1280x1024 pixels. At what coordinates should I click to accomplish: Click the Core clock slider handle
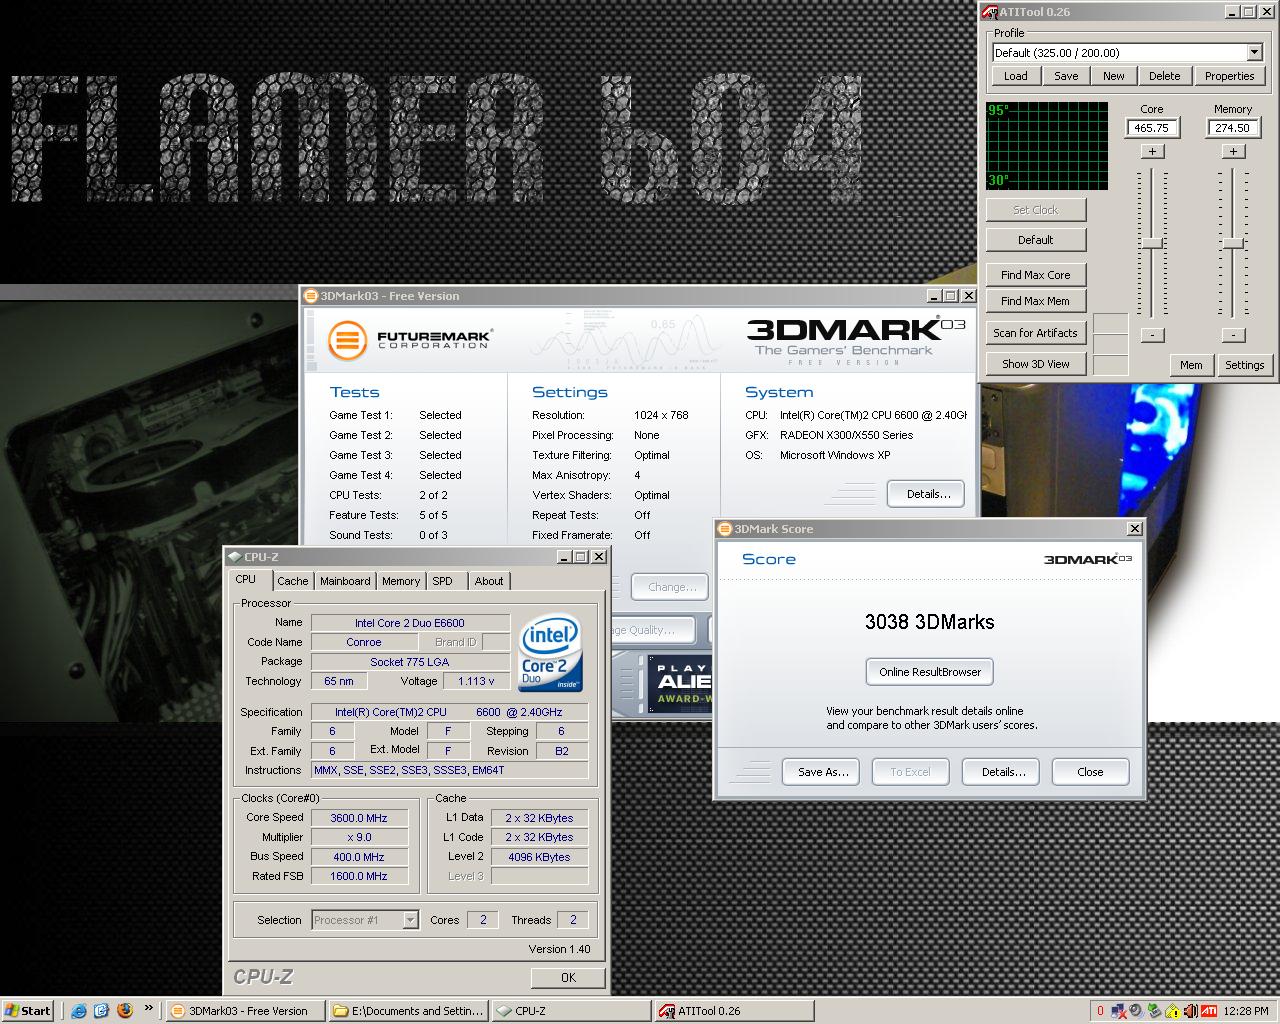point(1152,244)
